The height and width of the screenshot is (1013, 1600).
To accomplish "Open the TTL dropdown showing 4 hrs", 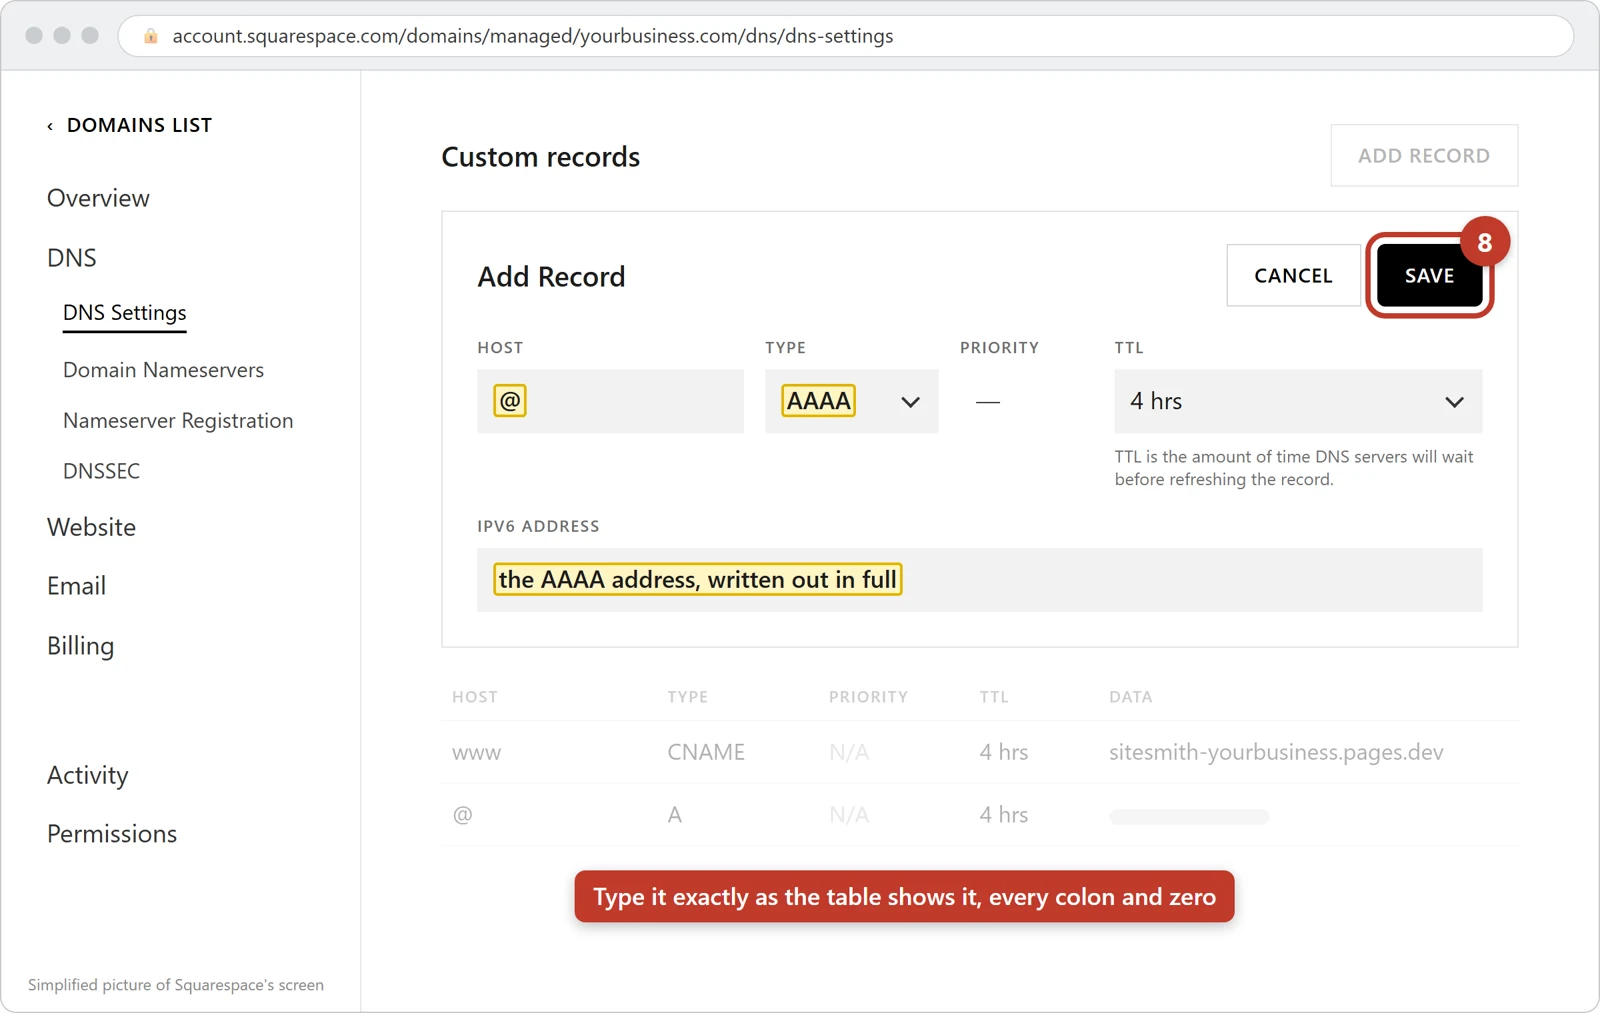I will (1298, 401).
